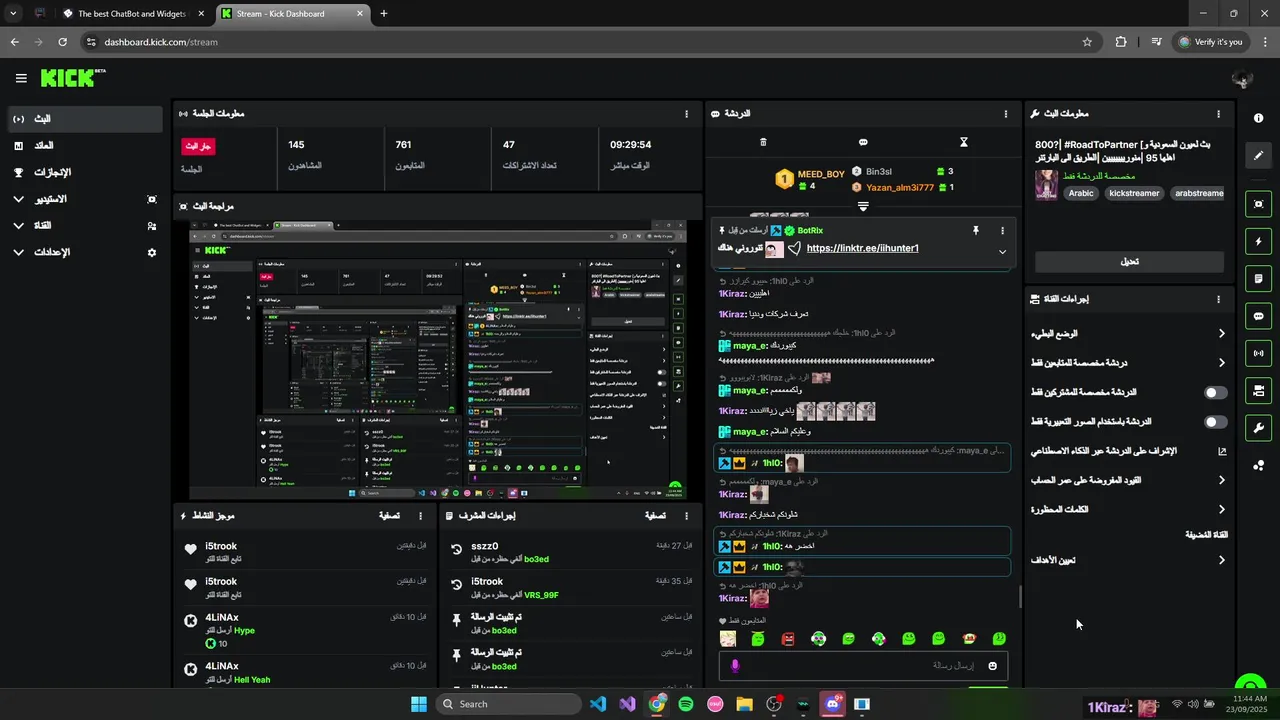
Task: Click the stream preview thumbnail
Action: [x=438, y=360]
